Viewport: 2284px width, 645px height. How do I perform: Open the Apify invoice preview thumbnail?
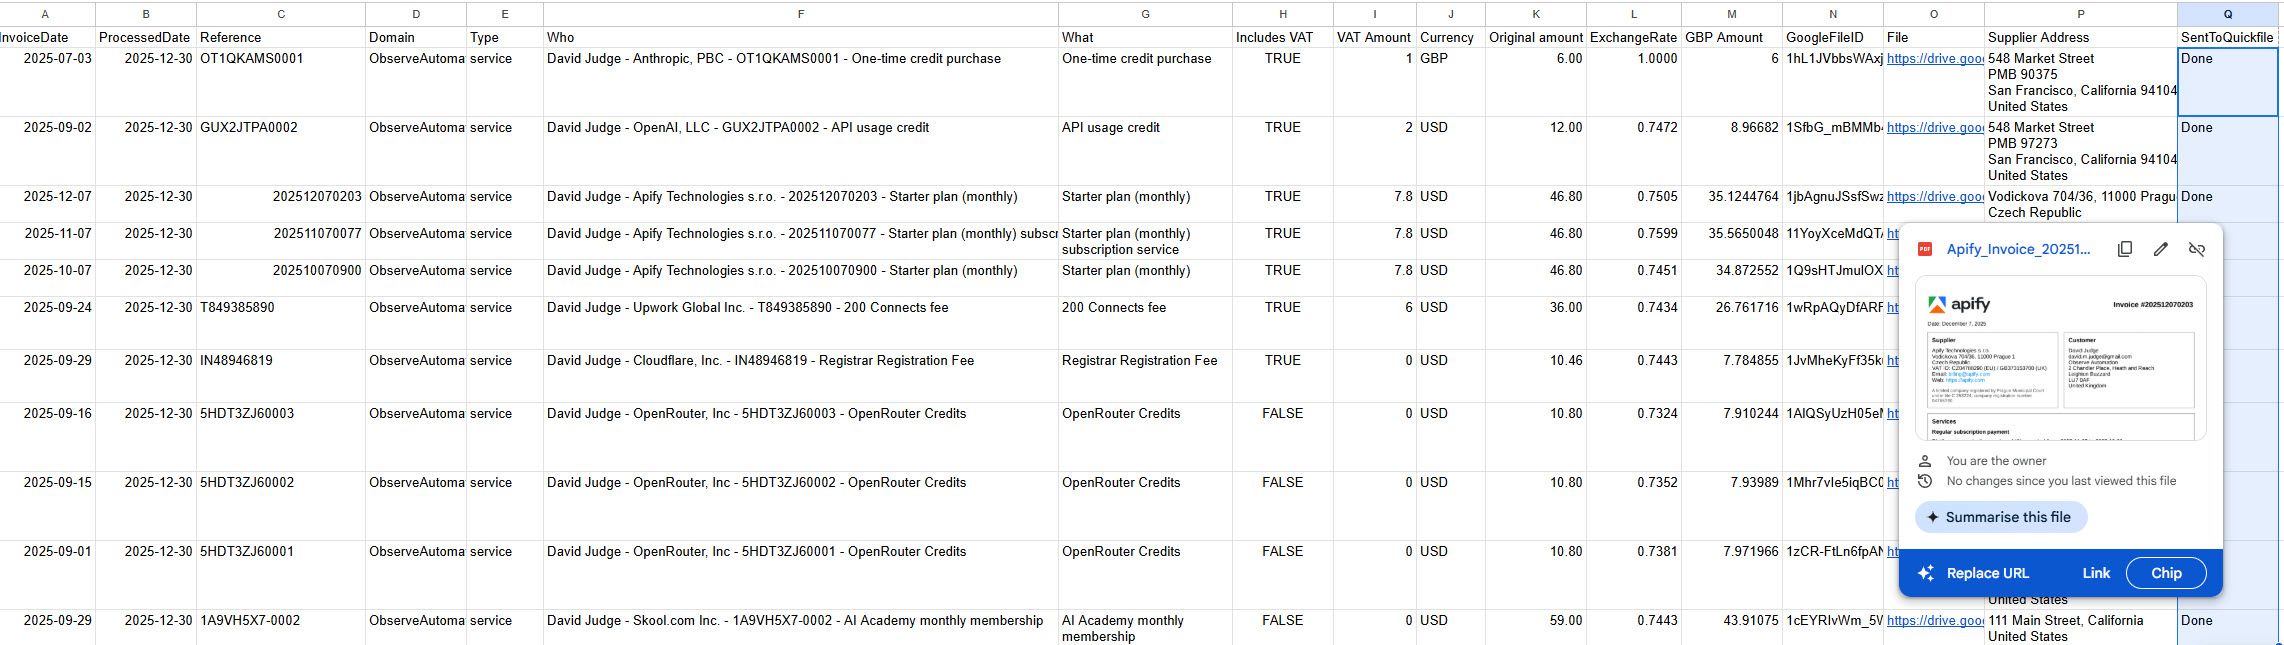click(x=2060, y=358)
